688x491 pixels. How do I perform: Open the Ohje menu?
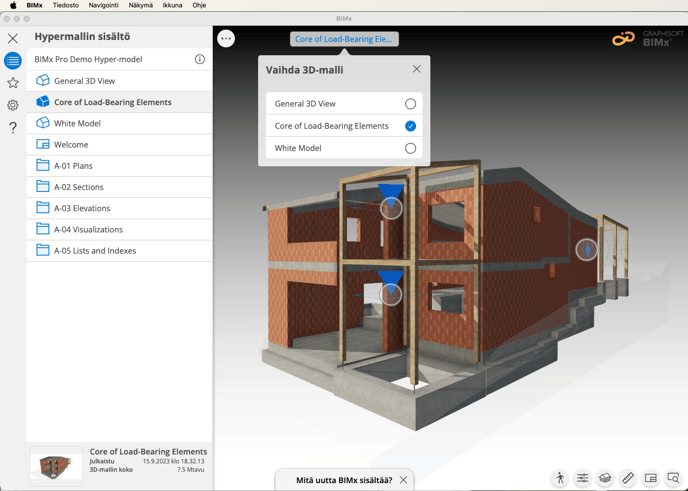(x=199, y=5)
